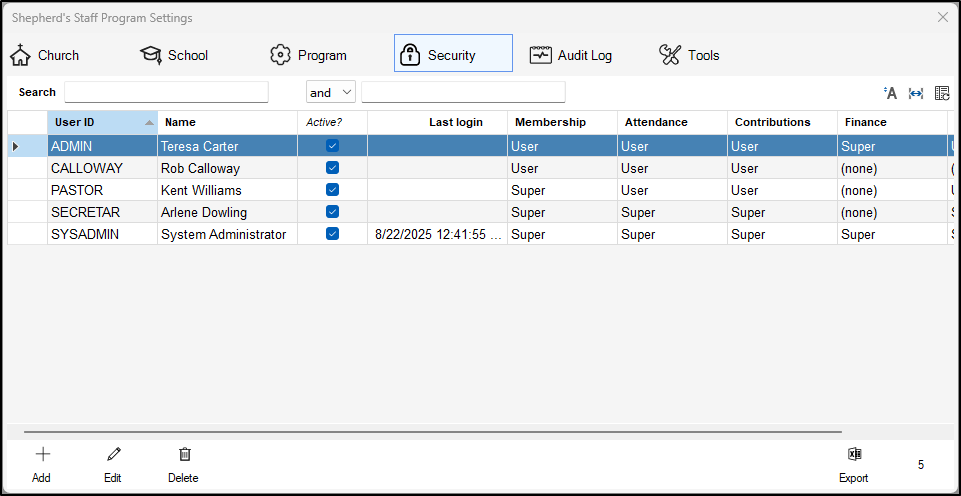This screenshot has height=496, width=961.
Task: Click Contributions User cell for PASTOR
Action: click(x=782, y=190)
